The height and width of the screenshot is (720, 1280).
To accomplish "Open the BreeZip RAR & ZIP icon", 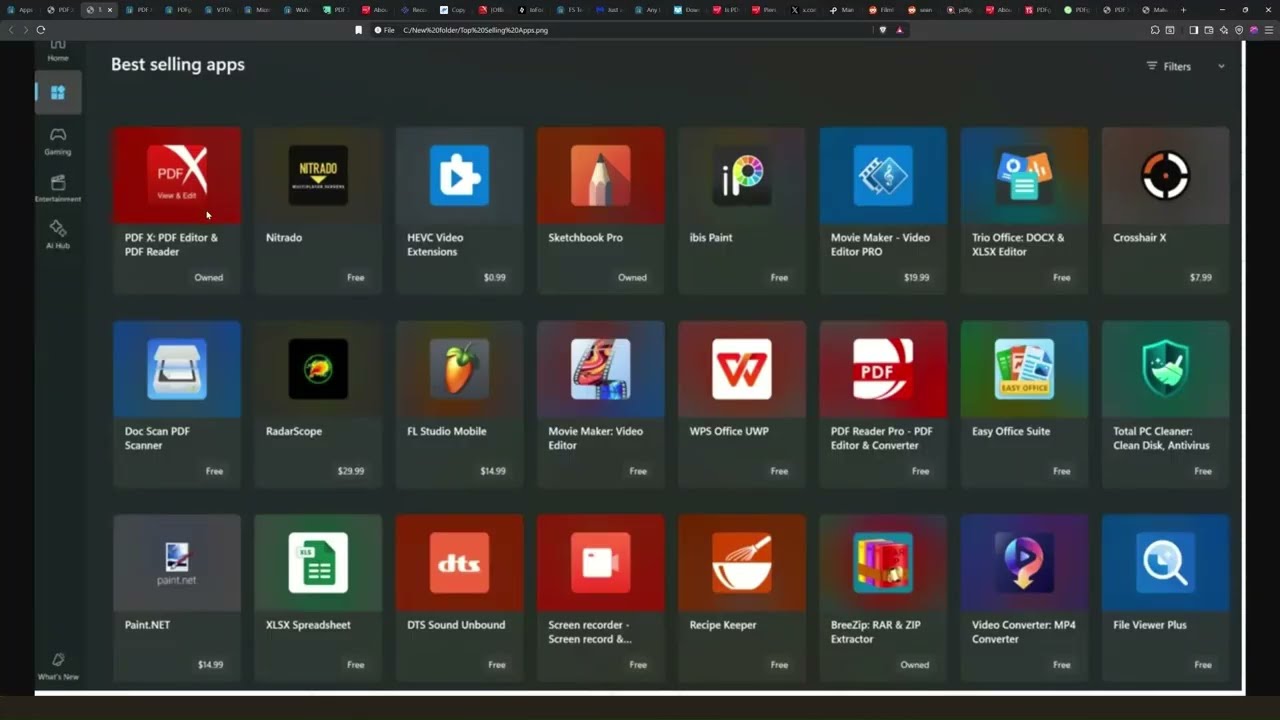I will coord(883,562).
